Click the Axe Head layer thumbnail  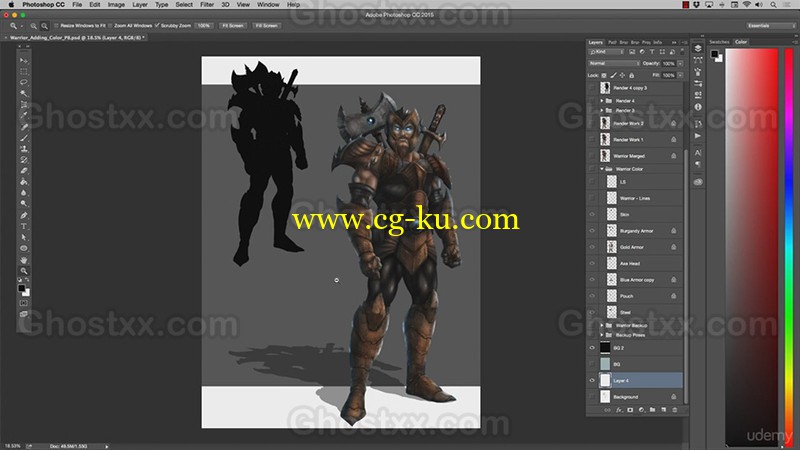tap(611, 263)
